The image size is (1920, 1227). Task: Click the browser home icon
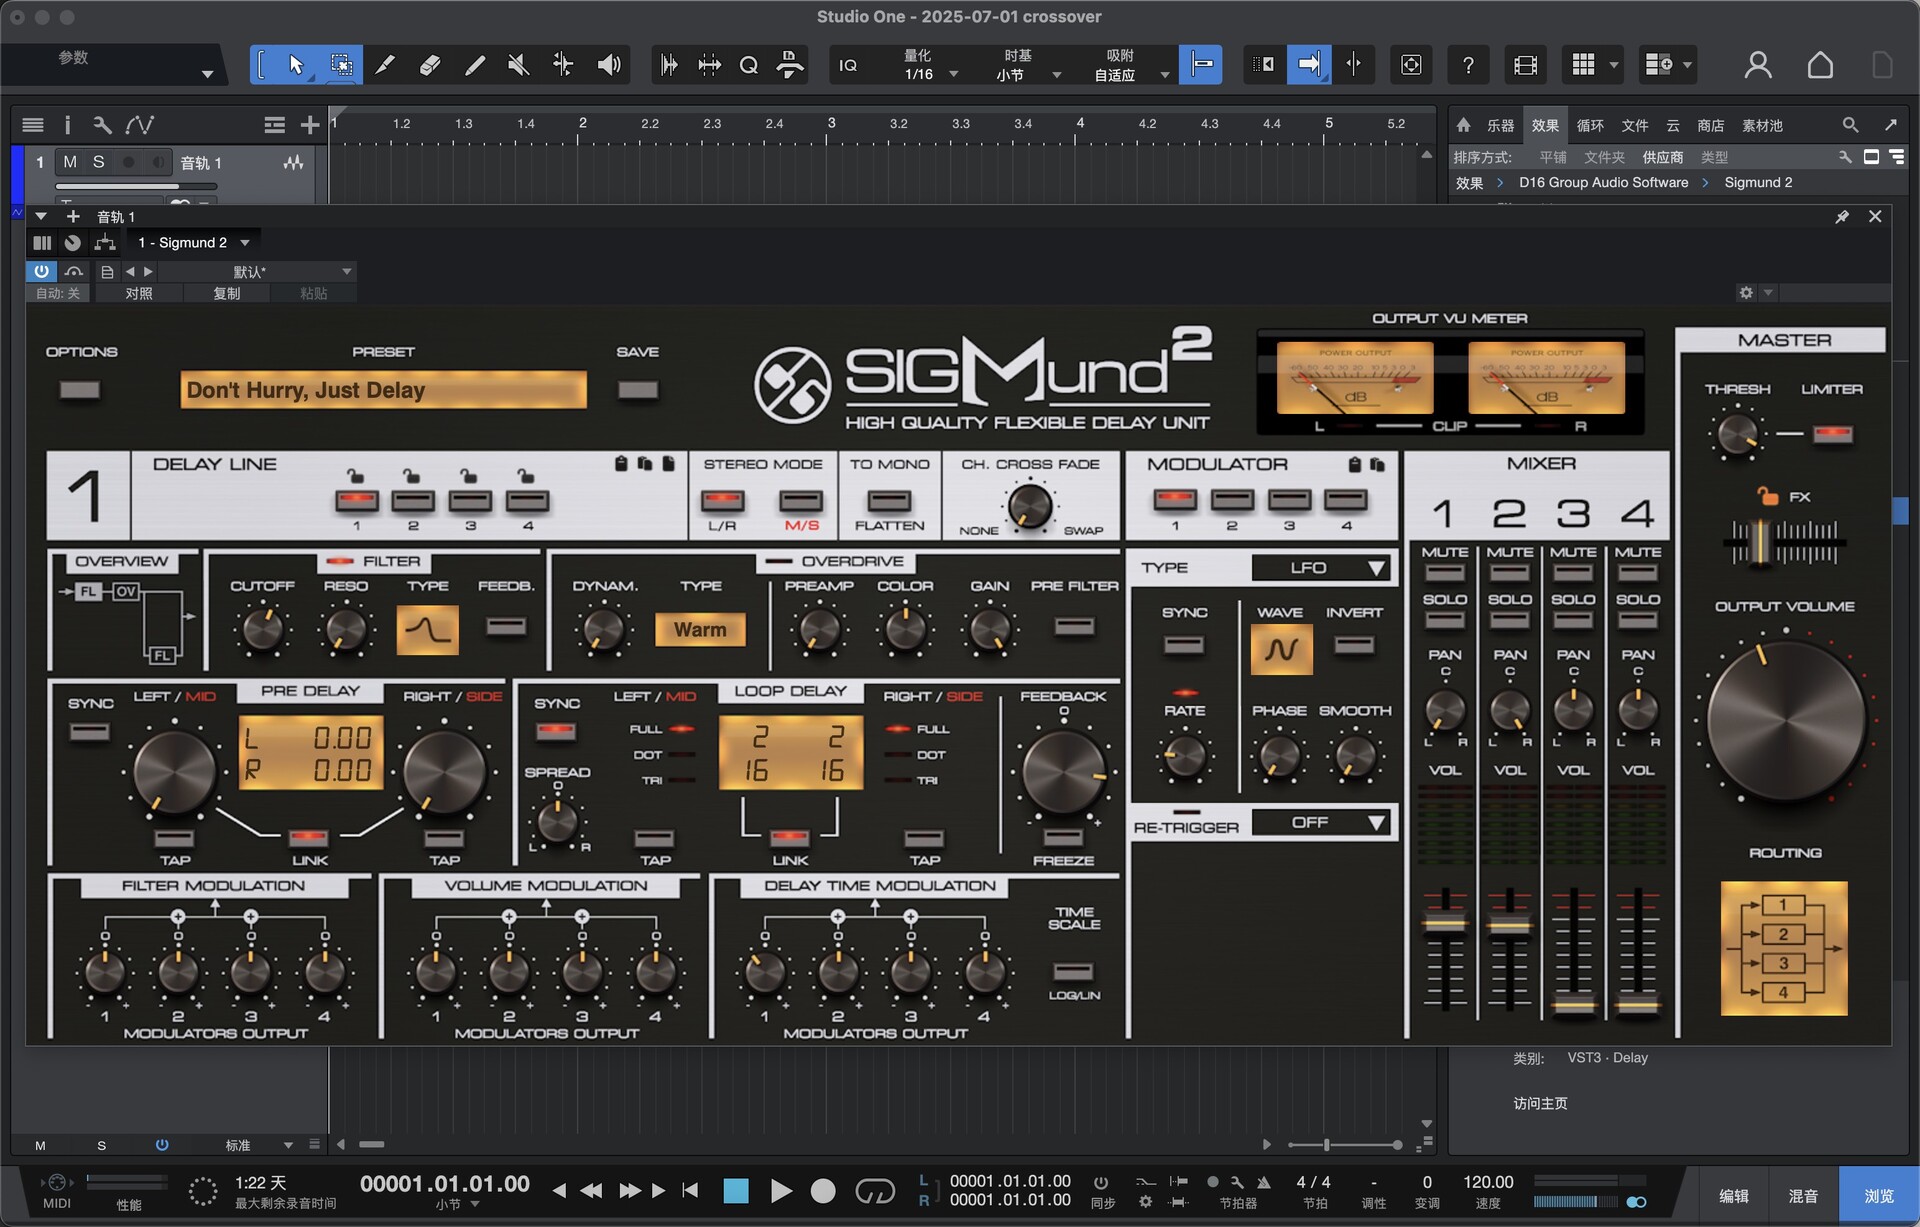coord(1463,125)
